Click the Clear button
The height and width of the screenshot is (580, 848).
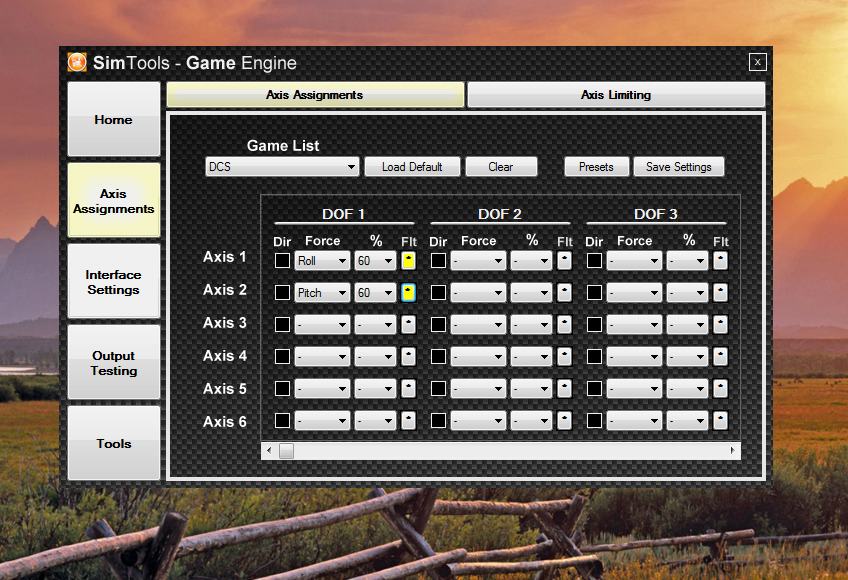pos(501,167)
